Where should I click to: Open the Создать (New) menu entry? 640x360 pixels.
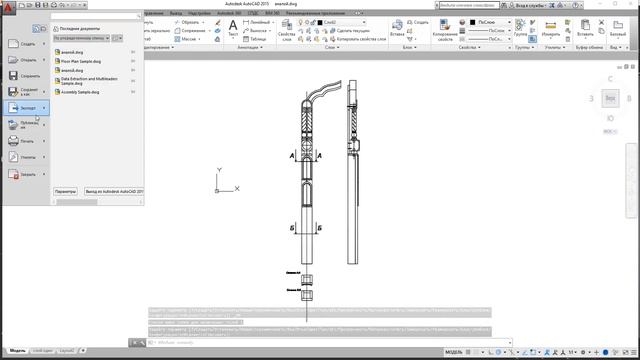[27, 44]
